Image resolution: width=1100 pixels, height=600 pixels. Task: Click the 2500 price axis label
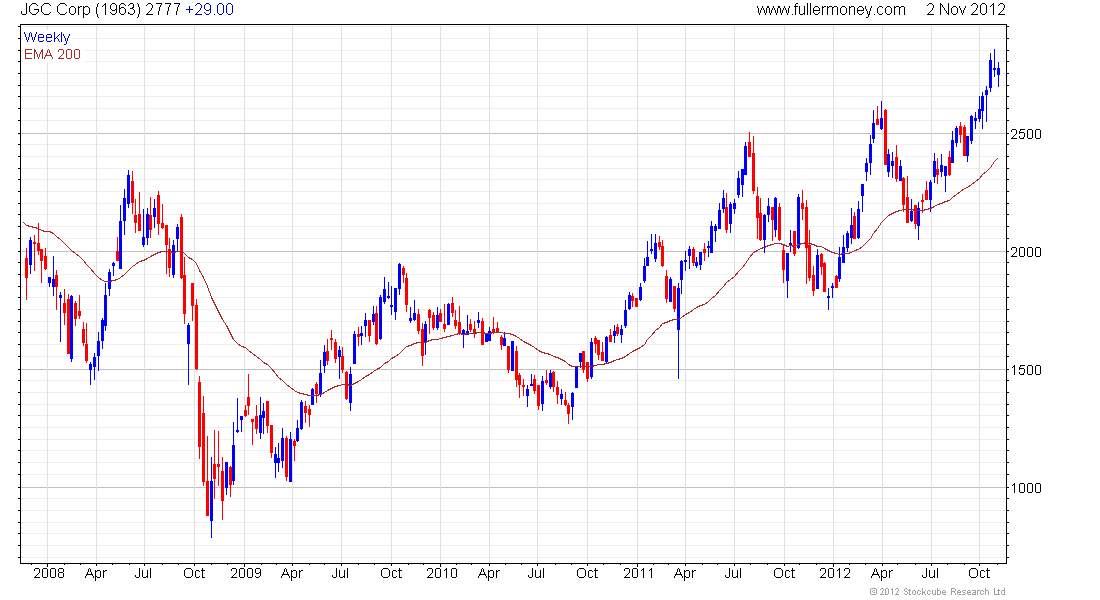click(x=1026, y=134)
